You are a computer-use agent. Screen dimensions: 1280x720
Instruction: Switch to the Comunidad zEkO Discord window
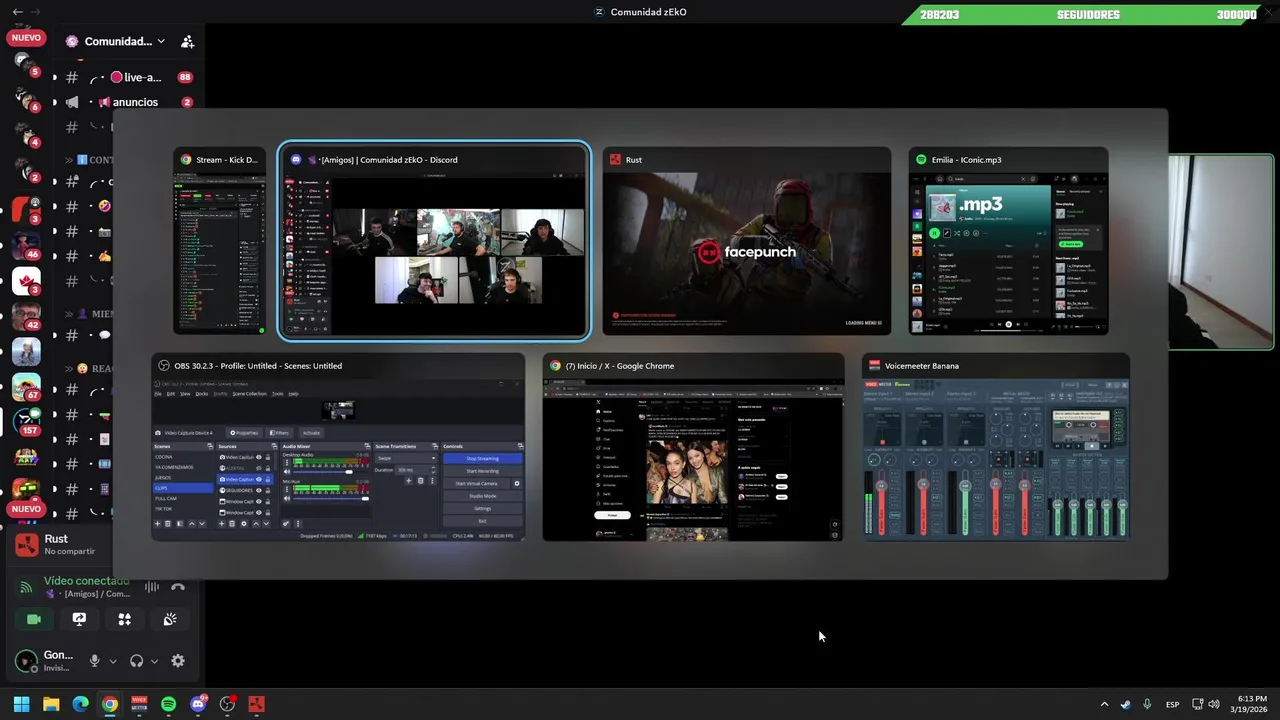[x=434, y=241]
